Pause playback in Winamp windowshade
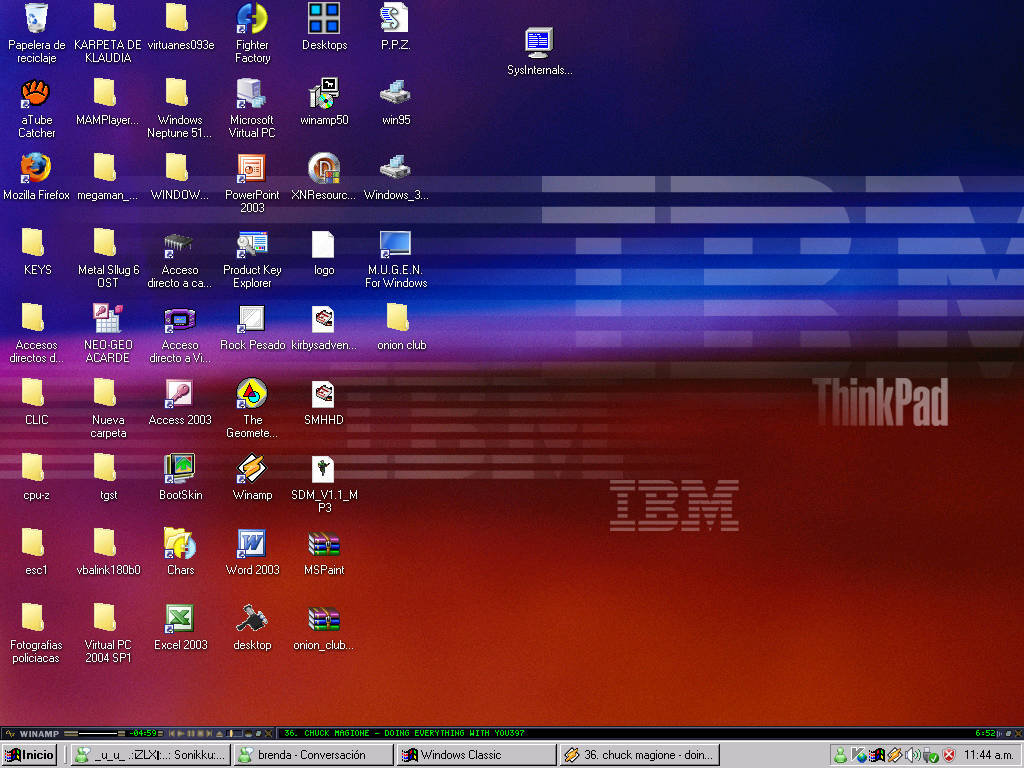Viewport: 1024px width, 768px height. (191, 733)
